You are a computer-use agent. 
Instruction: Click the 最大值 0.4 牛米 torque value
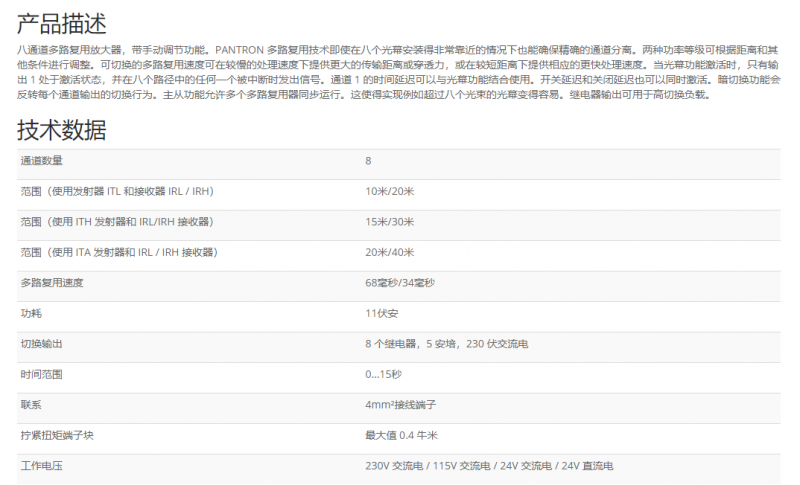point(401,435)
